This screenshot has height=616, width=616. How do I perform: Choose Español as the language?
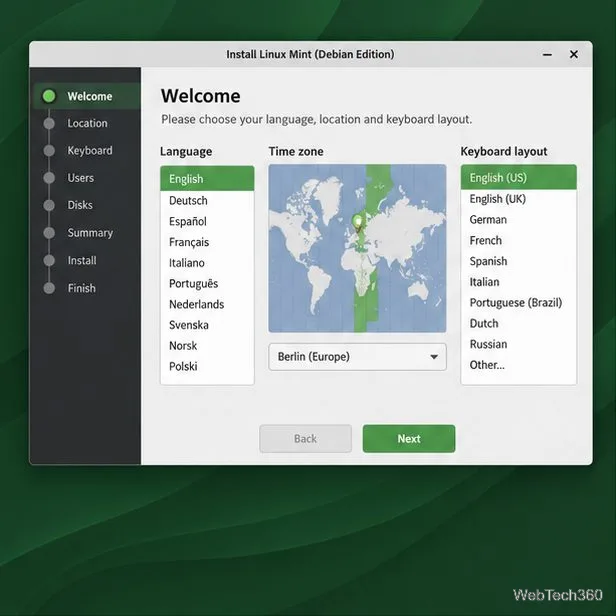coord(207,221)
